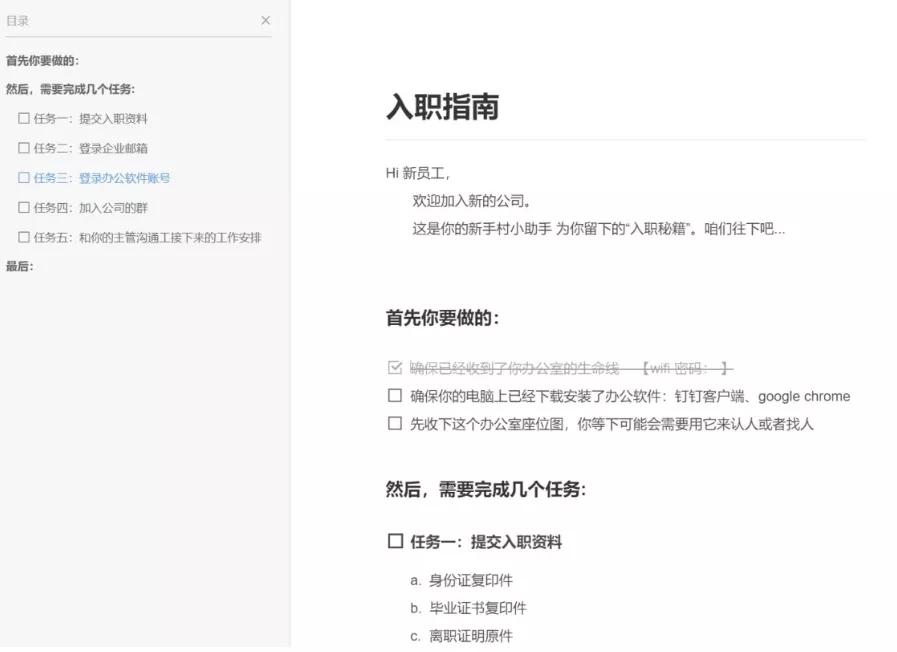Check the 任务二：登录企业邮箱 sidebar checkbox
The image size is (897, 652).
[22, 148]
